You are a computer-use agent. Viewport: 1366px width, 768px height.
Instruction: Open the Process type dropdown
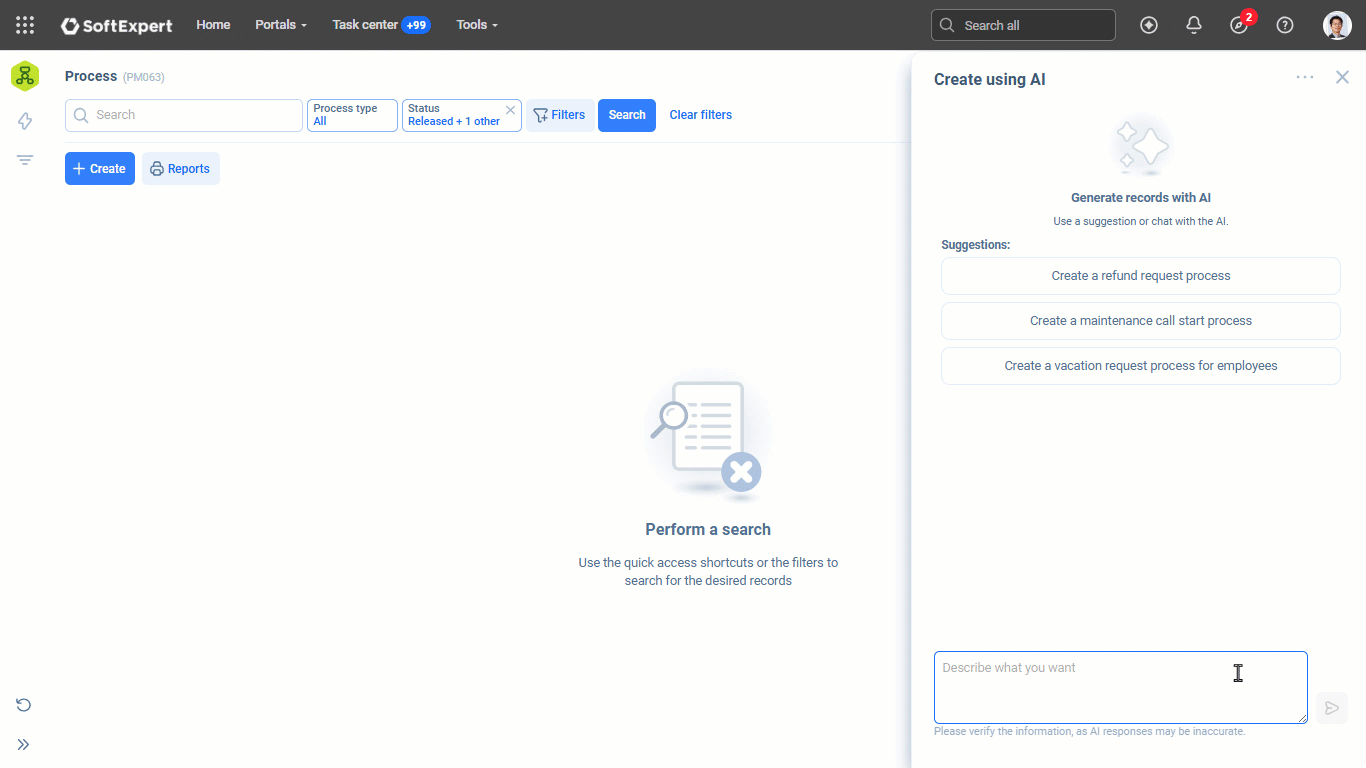[352, 115]
